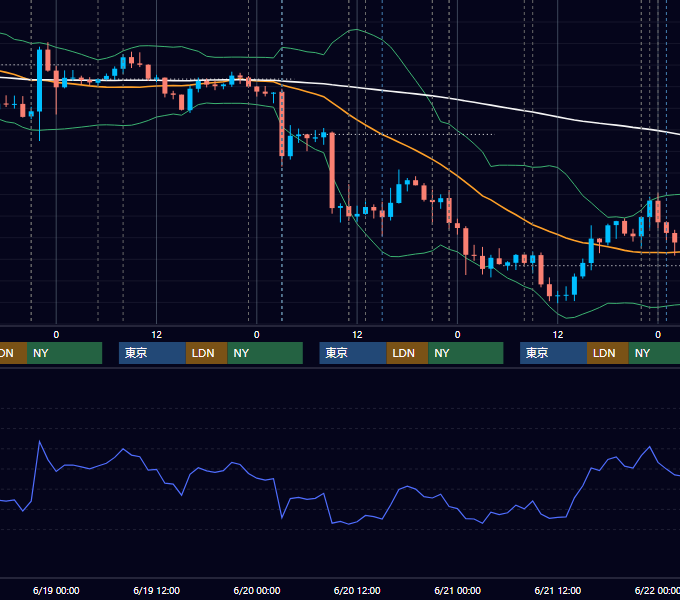Select the NY session block beginning 6/21 evening
The width and height of the screenshot is (680, 600).
coord(654,353)
